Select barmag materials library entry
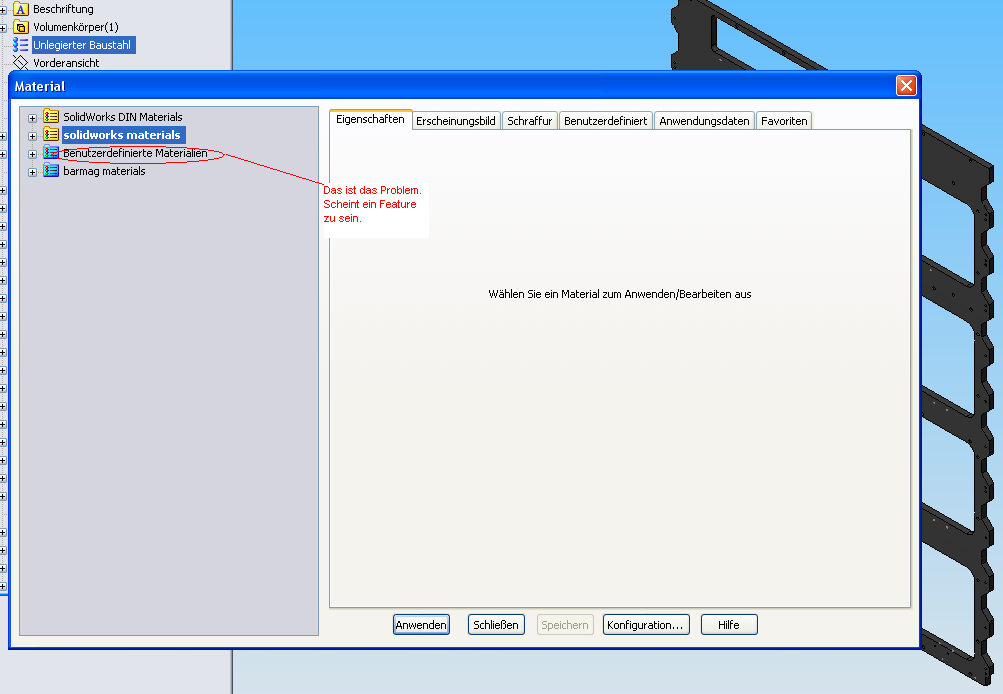 [x=104, y=171]
